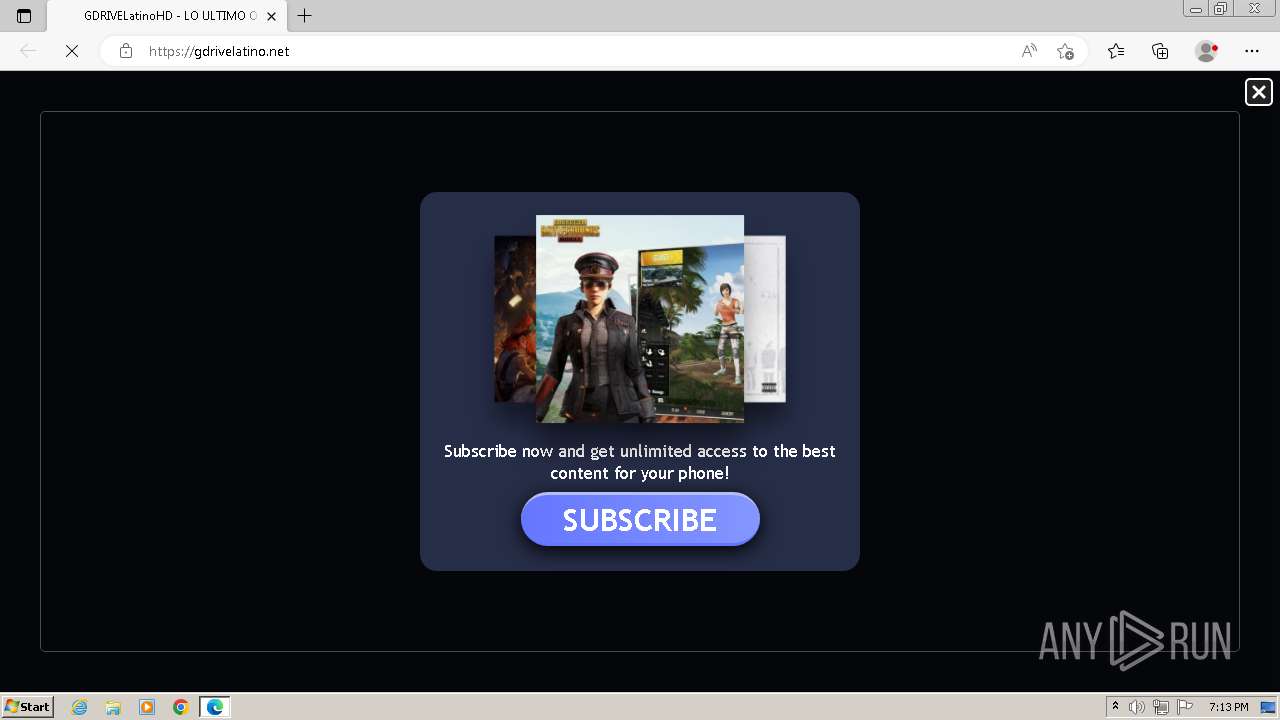Image resolution: width=1280 pixels, height=720 pixels.
Task: Open network status tray icon
Action: click(1161, 707)
